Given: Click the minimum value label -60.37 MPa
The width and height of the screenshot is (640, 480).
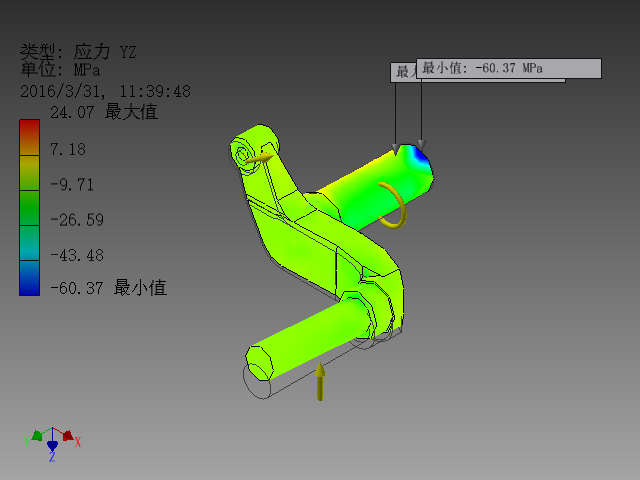Looking at the screenshot, I should click(x=509, y=68).
